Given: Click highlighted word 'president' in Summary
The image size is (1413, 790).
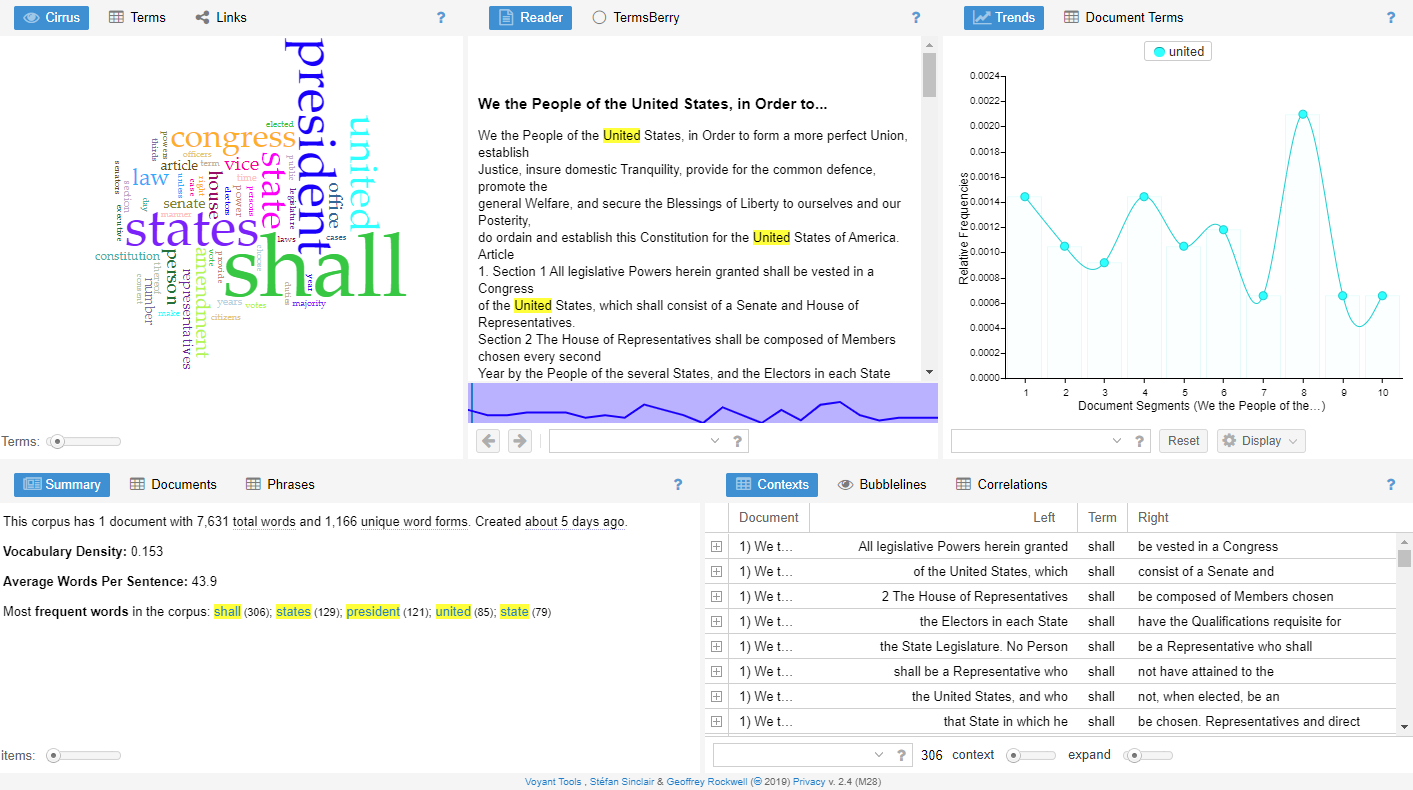Looking at the screenshot, I should [x=373, y=611].
